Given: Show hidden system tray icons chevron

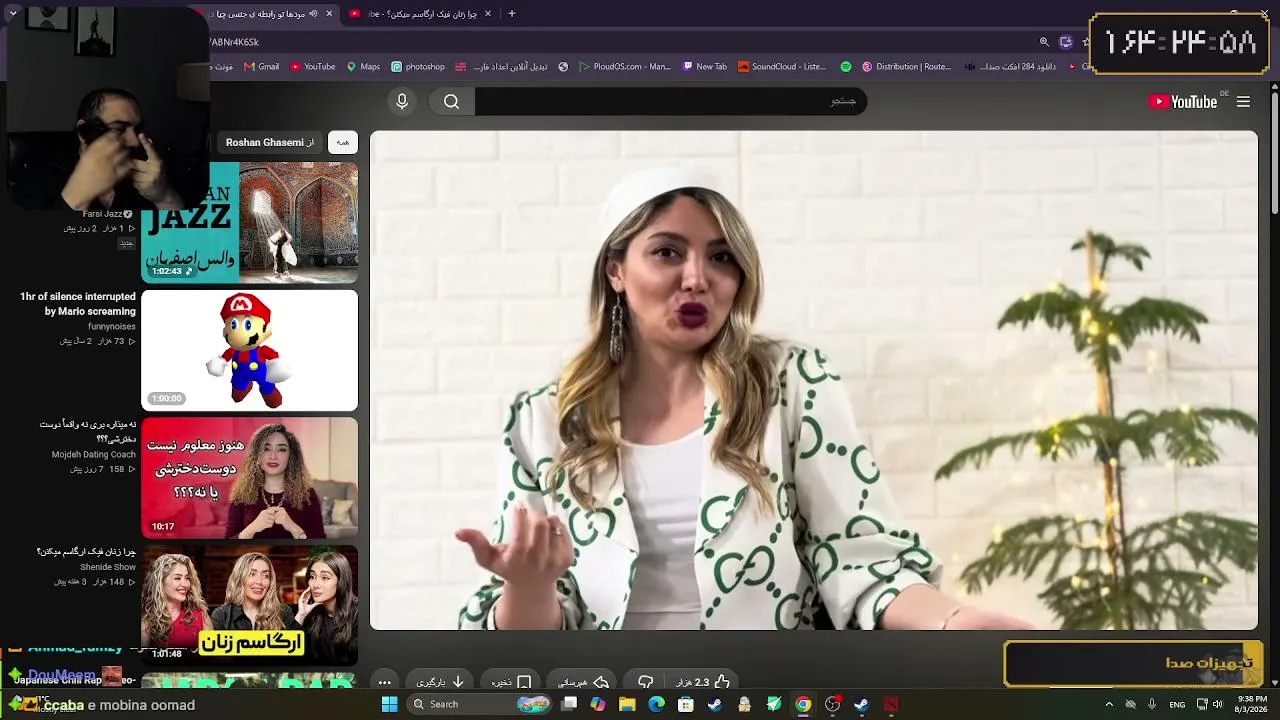Looking at the screenshot, I should tap(1108, 704).
